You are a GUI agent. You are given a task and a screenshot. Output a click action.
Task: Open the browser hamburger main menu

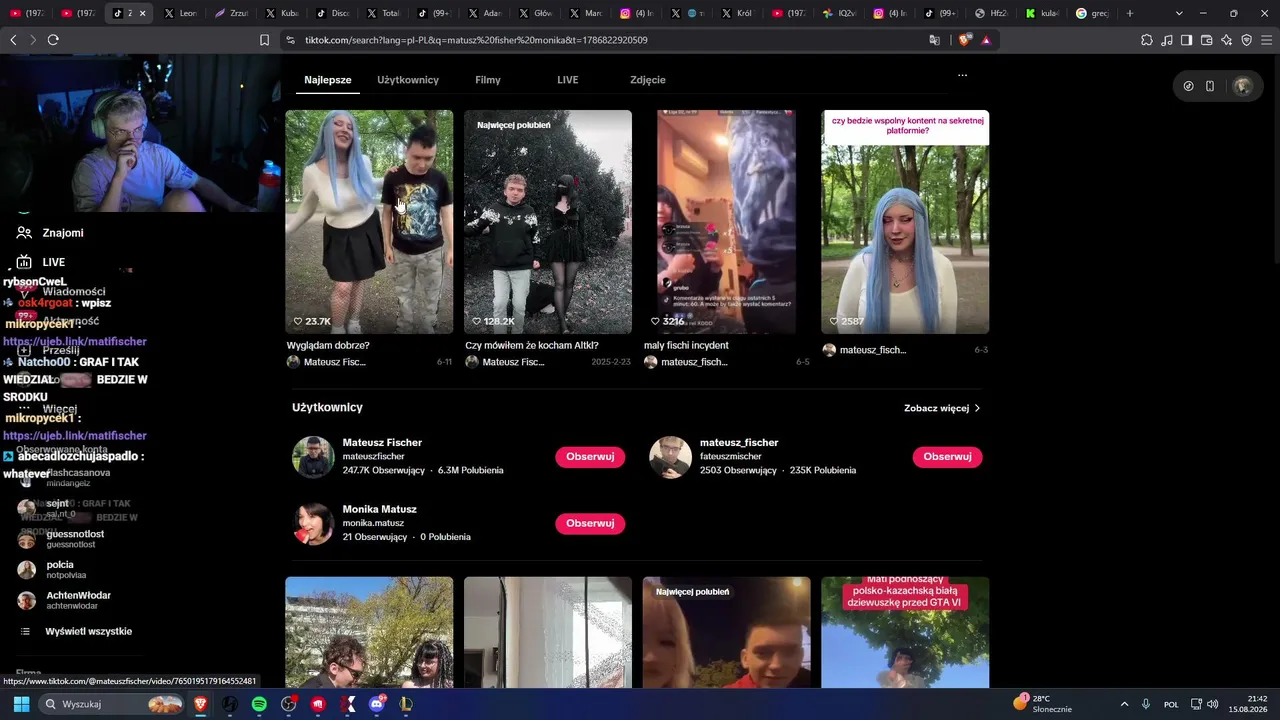(x=1266, y=40)
